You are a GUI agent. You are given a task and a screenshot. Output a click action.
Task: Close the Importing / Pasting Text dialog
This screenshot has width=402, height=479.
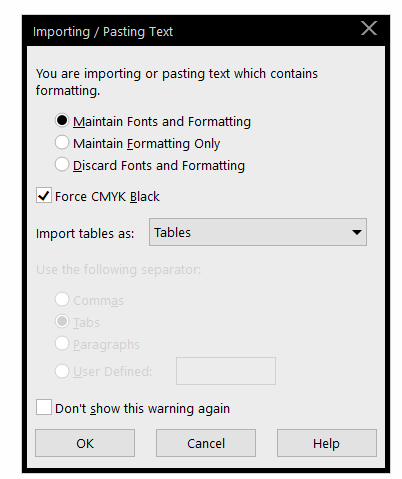369,28
